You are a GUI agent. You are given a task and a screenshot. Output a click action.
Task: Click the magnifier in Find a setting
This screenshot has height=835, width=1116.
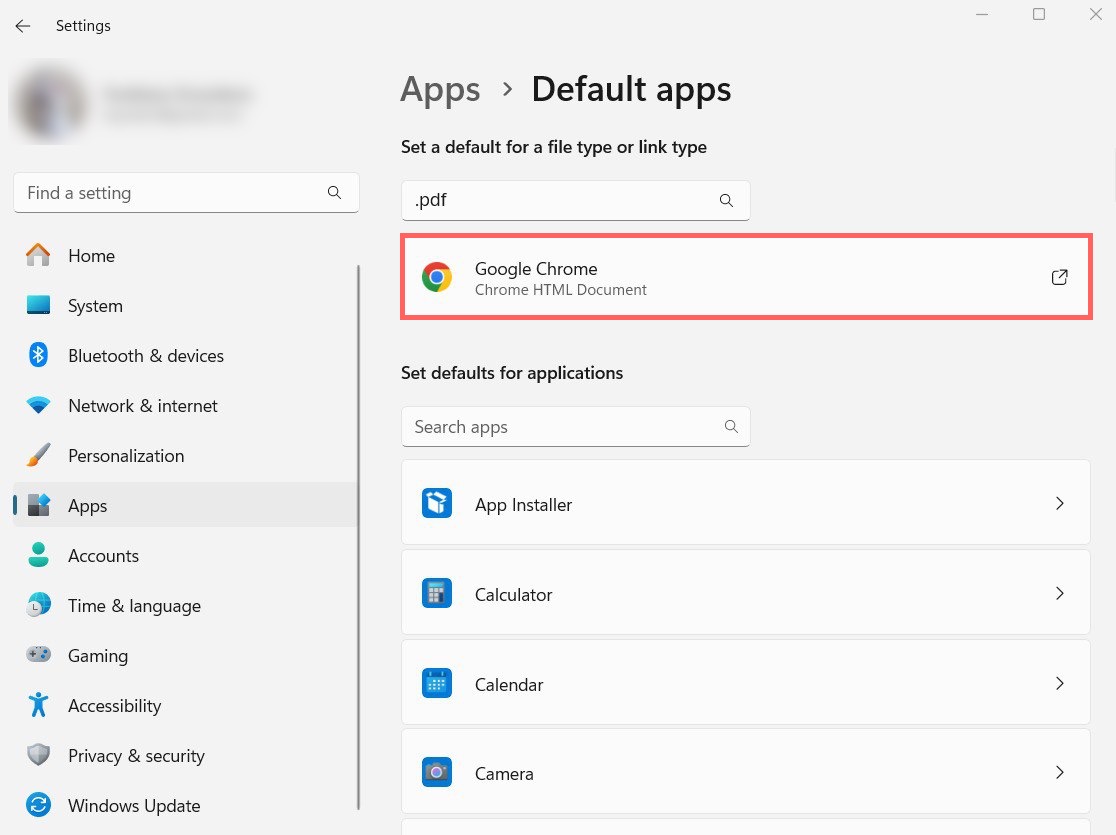coord(335,193)
